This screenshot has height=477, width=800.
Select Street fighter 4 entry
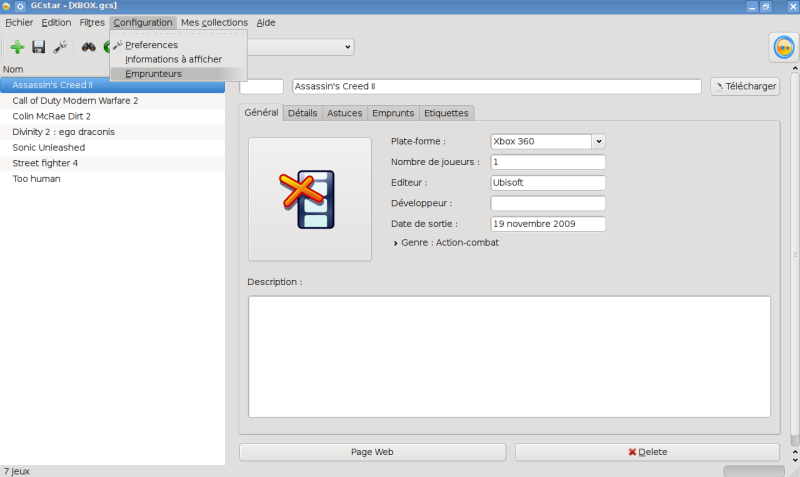click(x=112, y=163)
